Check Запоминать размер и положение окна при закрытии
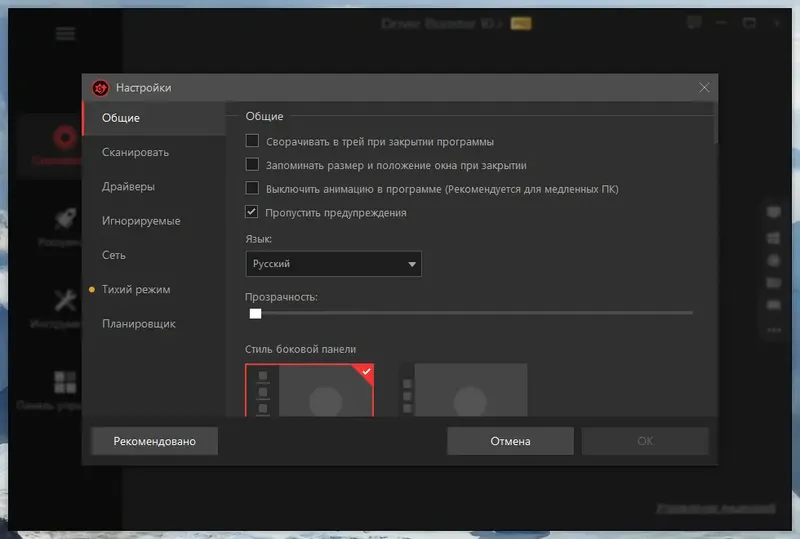Viewport: 800px width, 539px height. pos(252,164)
